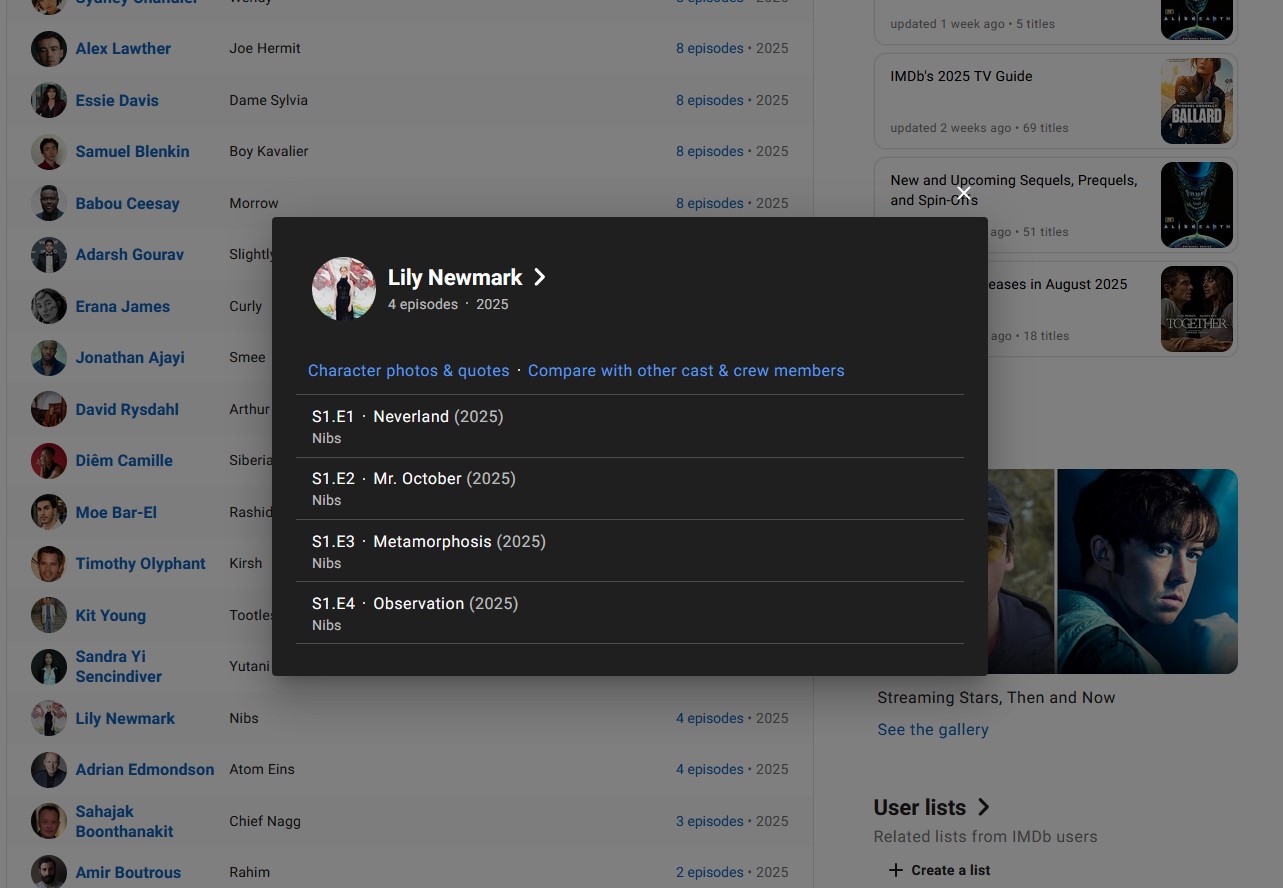Click Streaming Stars, Then and Now title
This screenshot has width=1283, height=888.
(996, 698)
